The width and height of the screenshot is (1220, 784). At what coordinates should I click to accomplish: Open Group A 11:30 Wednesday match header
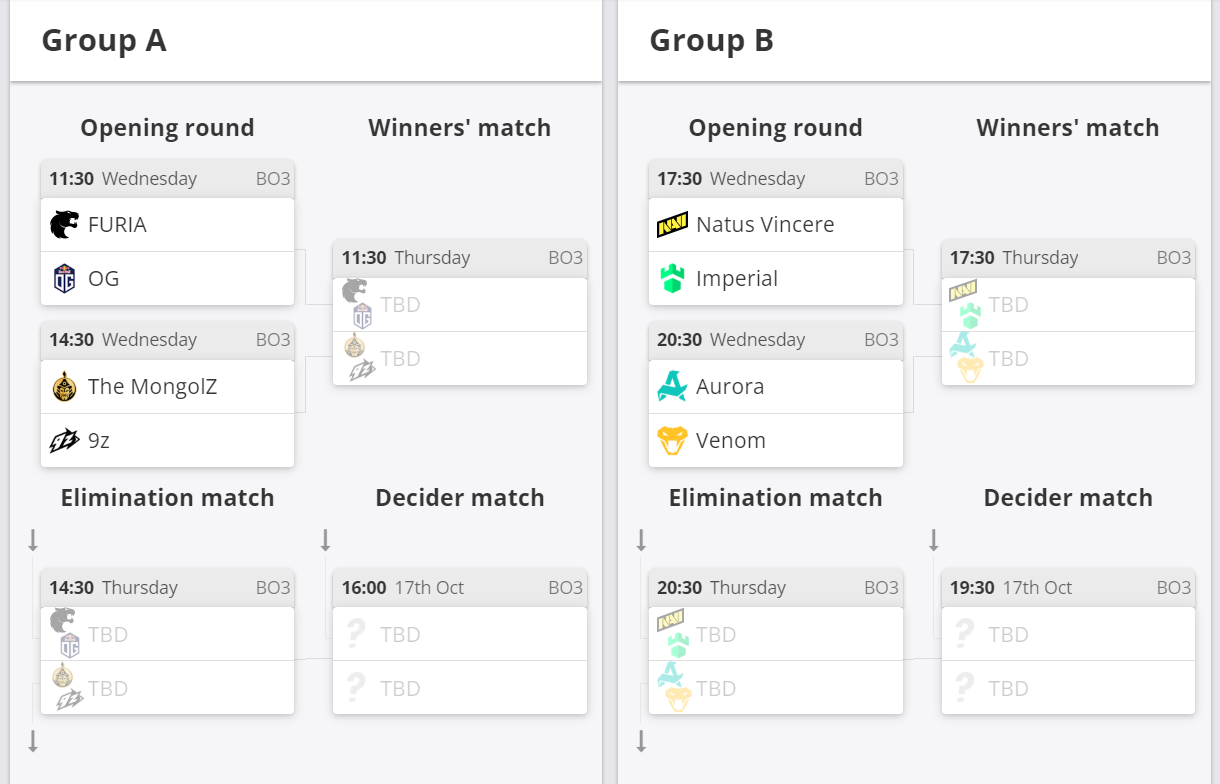pos(168,179)
